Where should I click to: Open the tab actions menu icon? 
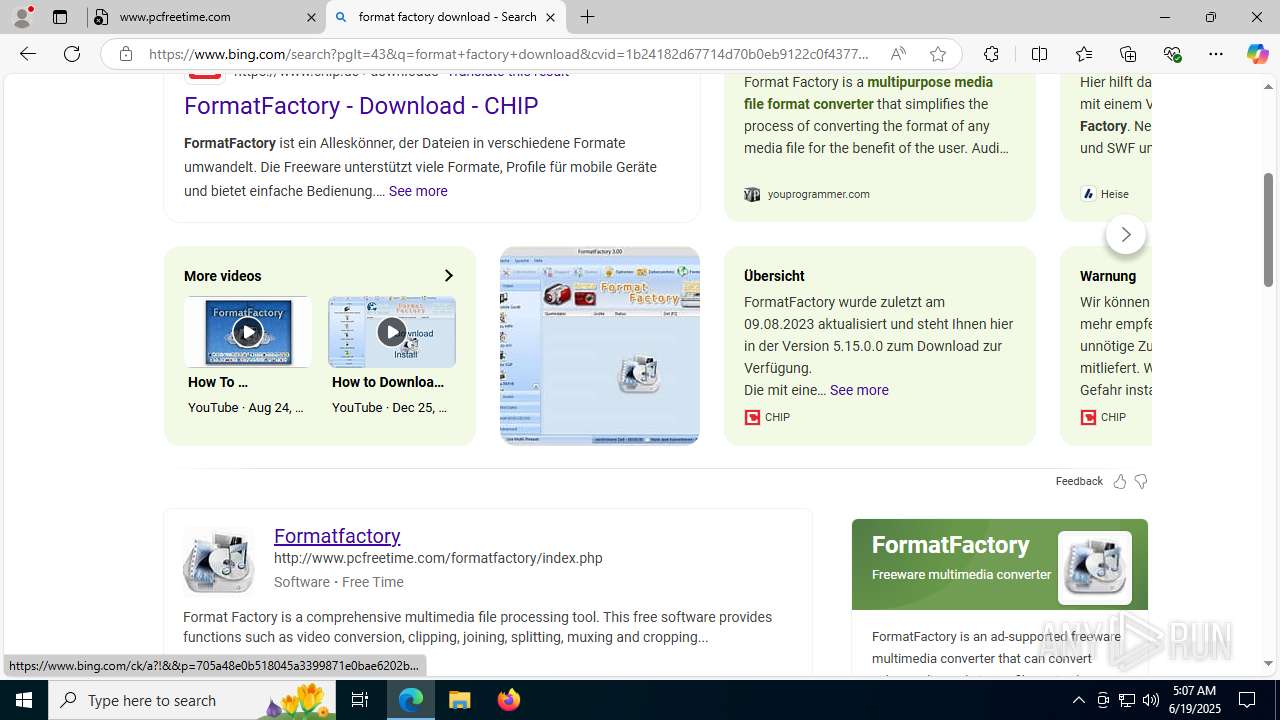pos(60,17)
